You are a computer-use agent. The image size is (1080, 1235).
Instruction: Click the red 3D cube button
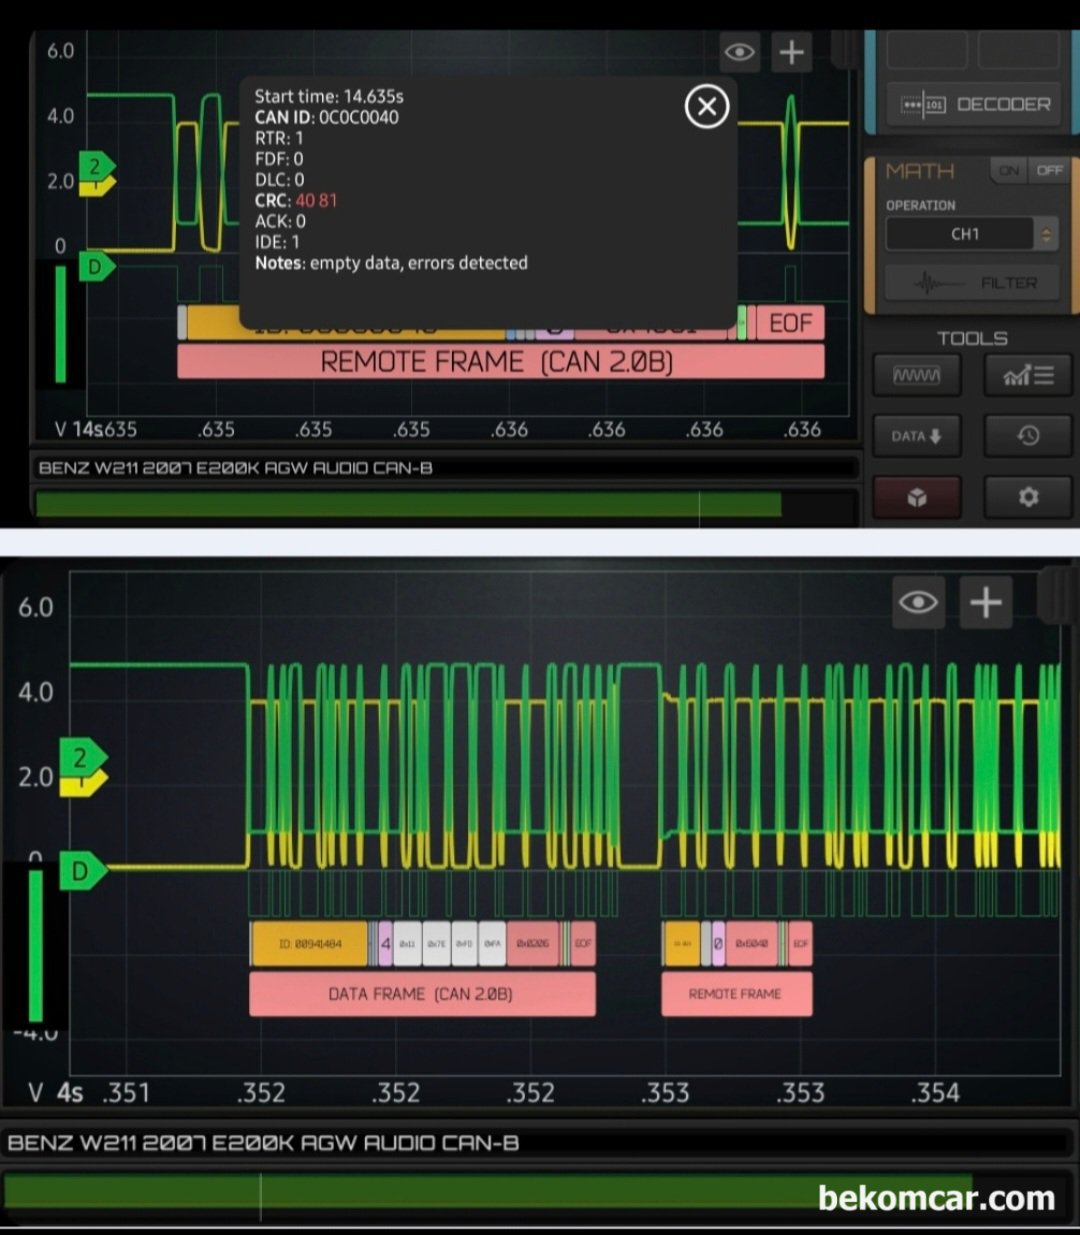916,497
